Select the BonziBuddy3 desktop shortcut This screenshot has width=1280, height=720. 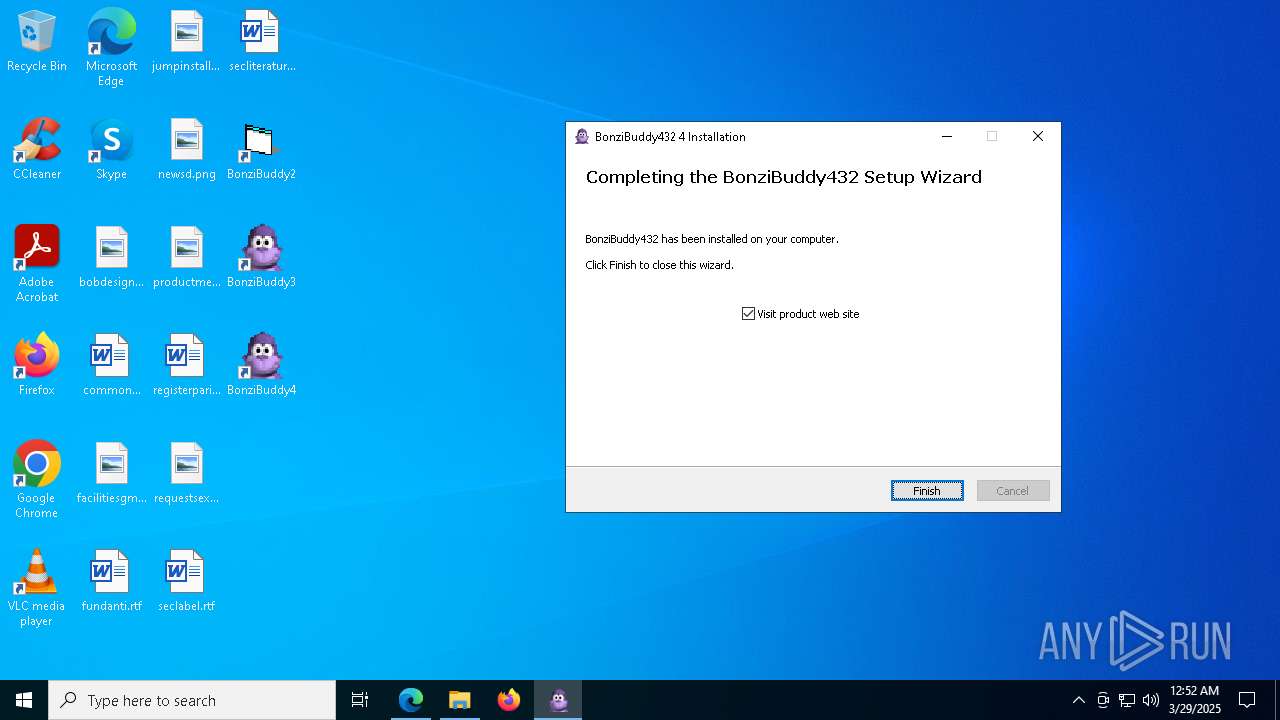click(261, 258)
